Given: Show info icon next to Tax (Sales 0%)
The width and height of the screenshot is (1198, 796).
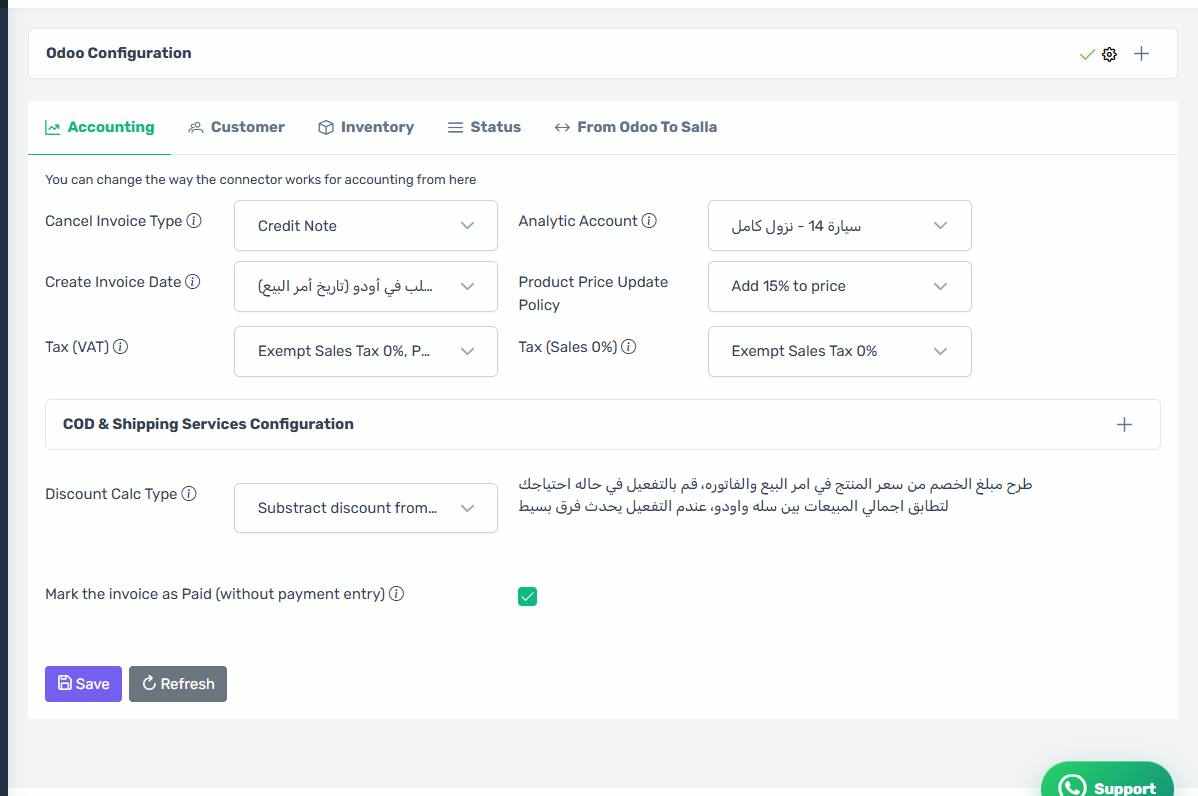Looking at the screenshot, I should 628,347.
